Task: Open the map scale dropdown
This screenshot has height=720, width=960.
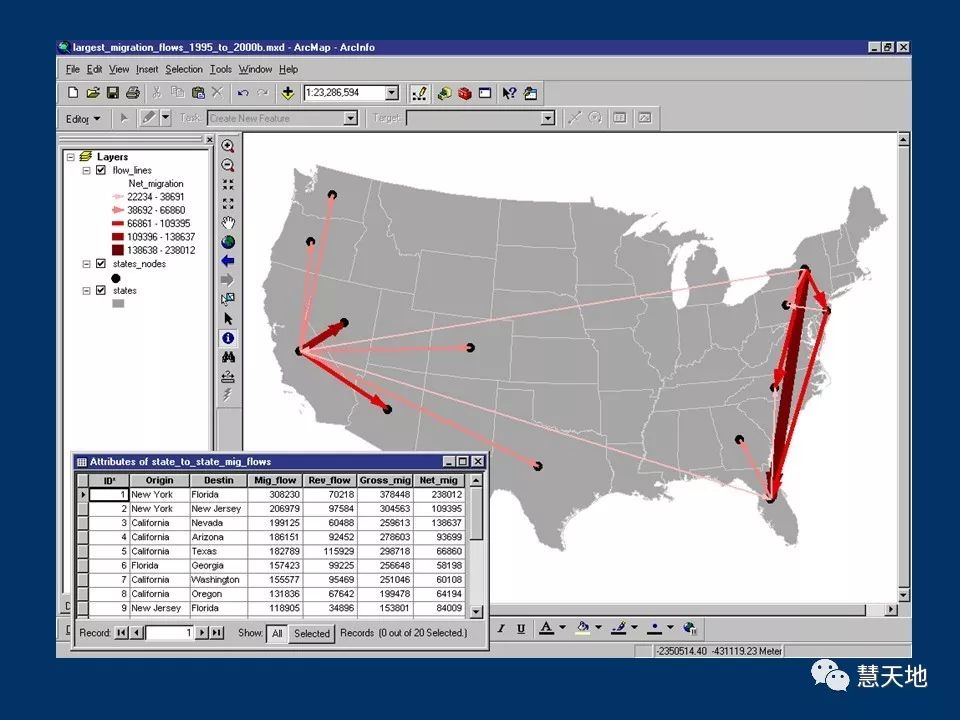Action: pyautogui.click(x=391, y=93)
